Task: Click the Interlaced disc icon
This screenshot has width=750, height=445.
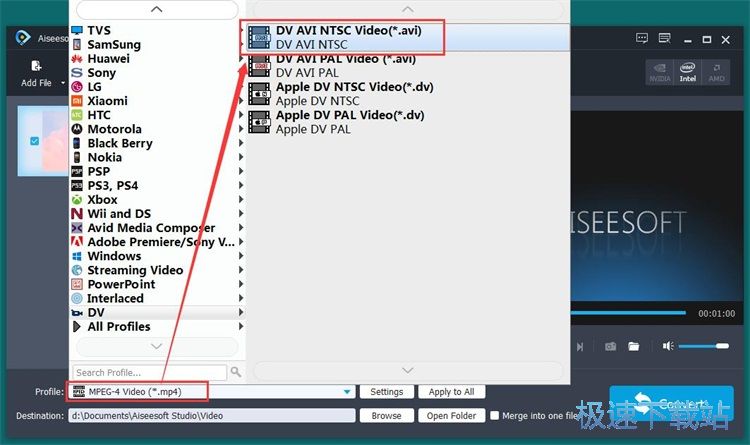Action: pyautogui.click(x=77, y=299)
